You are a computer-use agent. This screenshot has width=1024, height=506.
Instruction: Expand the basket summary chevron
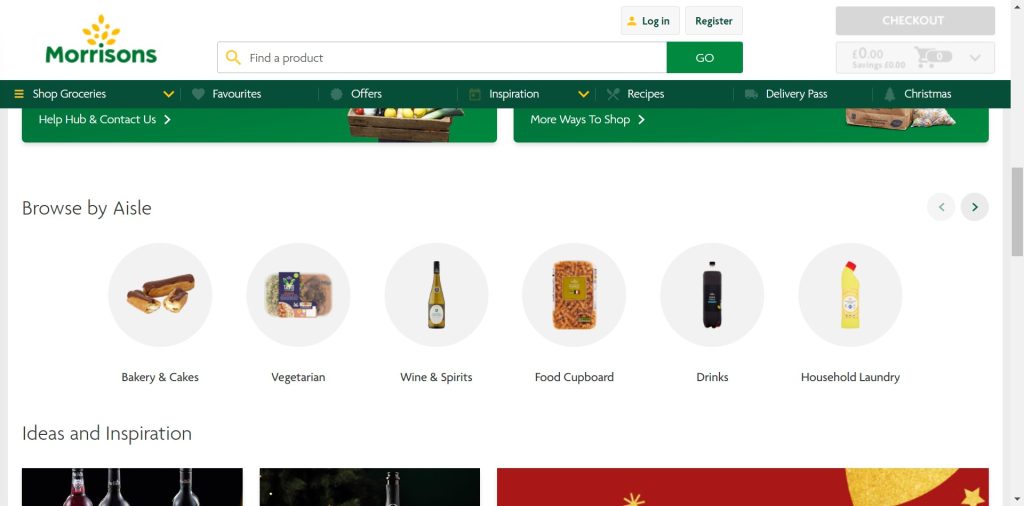point(975,58)
